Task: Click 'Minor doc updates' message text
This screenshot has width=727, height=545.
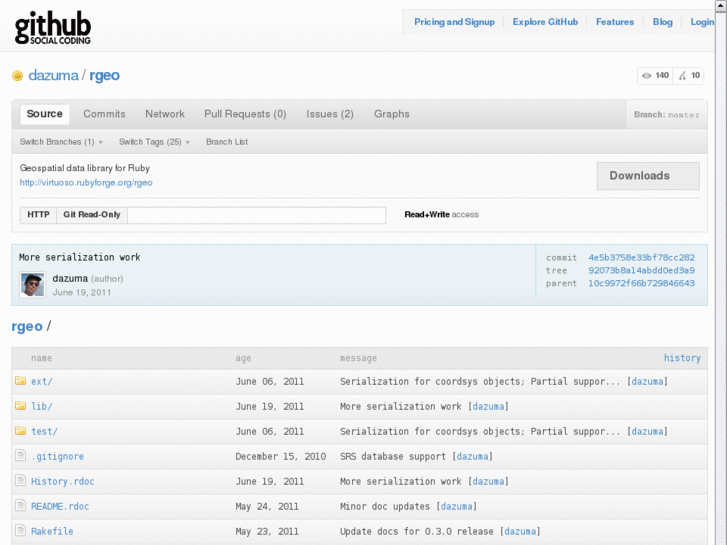Action: click(x=385, y=507)
